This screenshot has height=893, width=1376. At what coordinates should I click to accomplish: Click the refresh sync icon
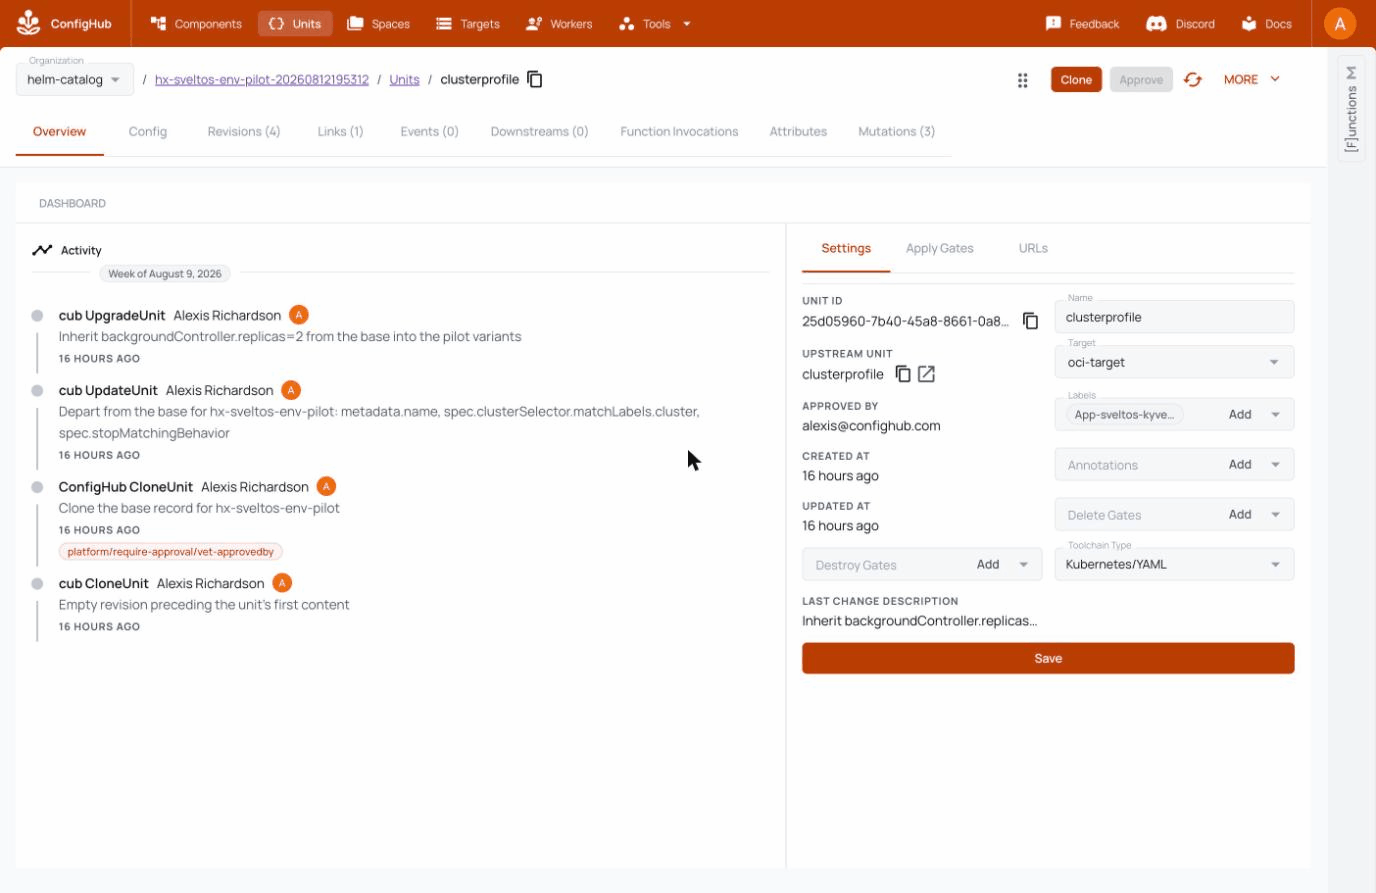point(1193,80)
